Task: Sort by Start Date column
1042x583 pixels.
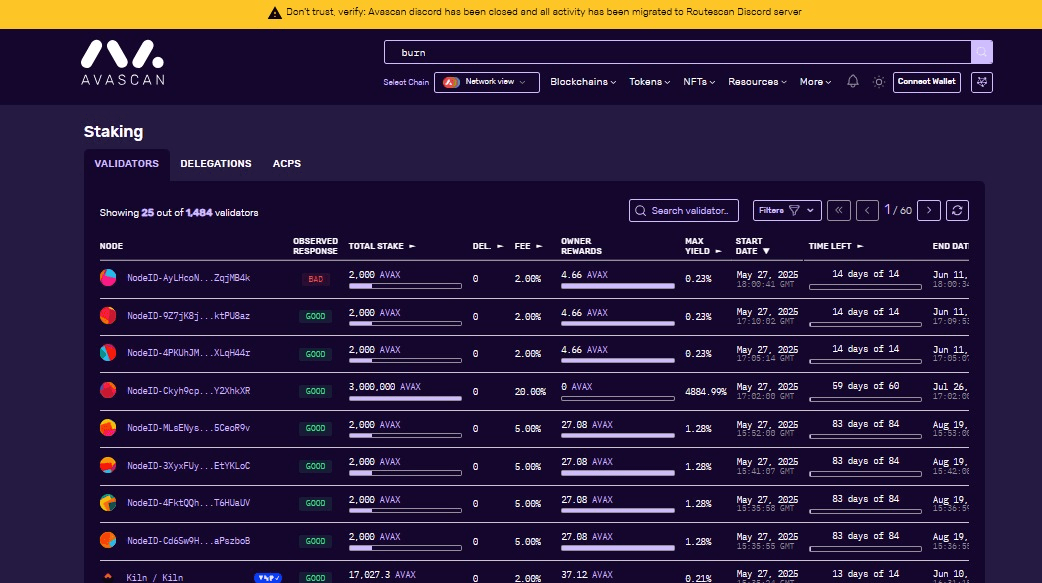Action: tap(752, 246)
